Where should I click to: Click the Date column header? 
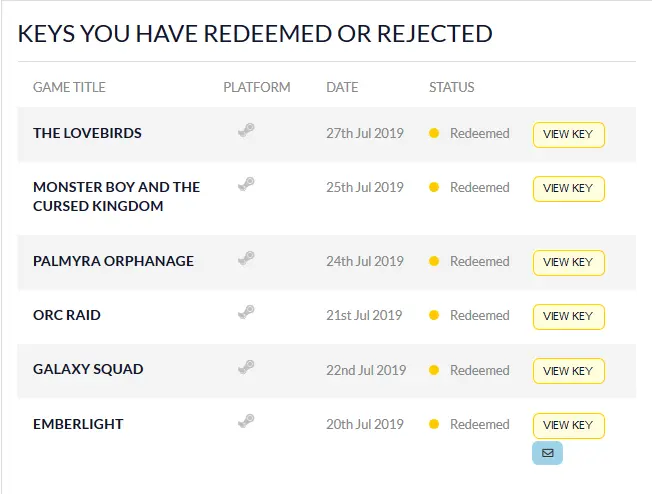[x=342, y=87]
